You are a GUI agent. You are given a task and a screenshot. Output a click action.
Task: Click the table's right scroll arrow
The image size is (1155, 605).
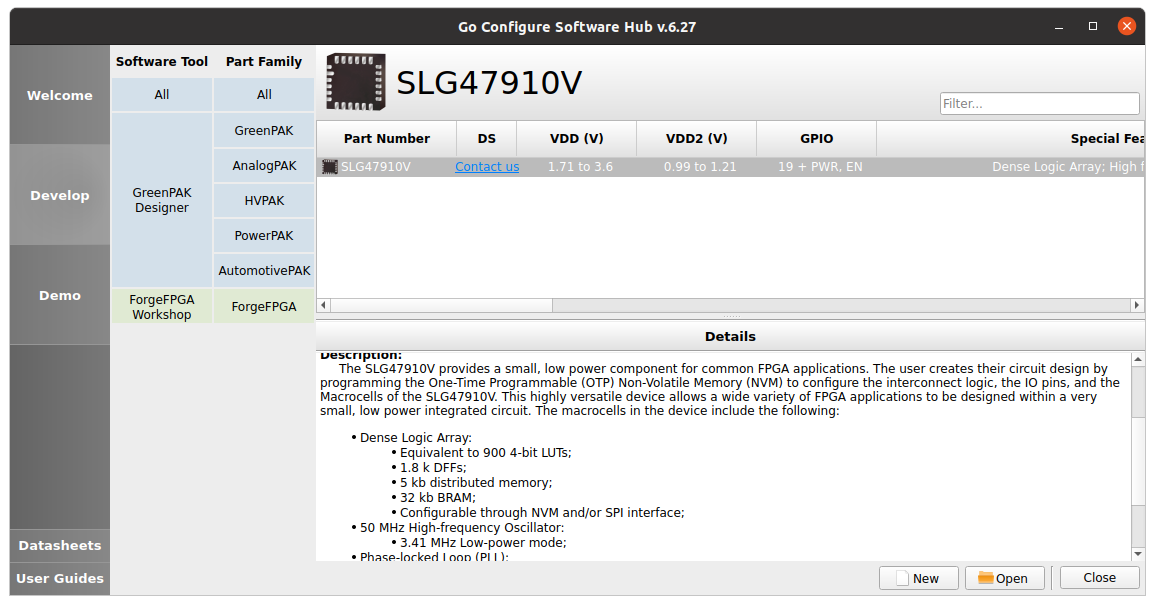1137,305
